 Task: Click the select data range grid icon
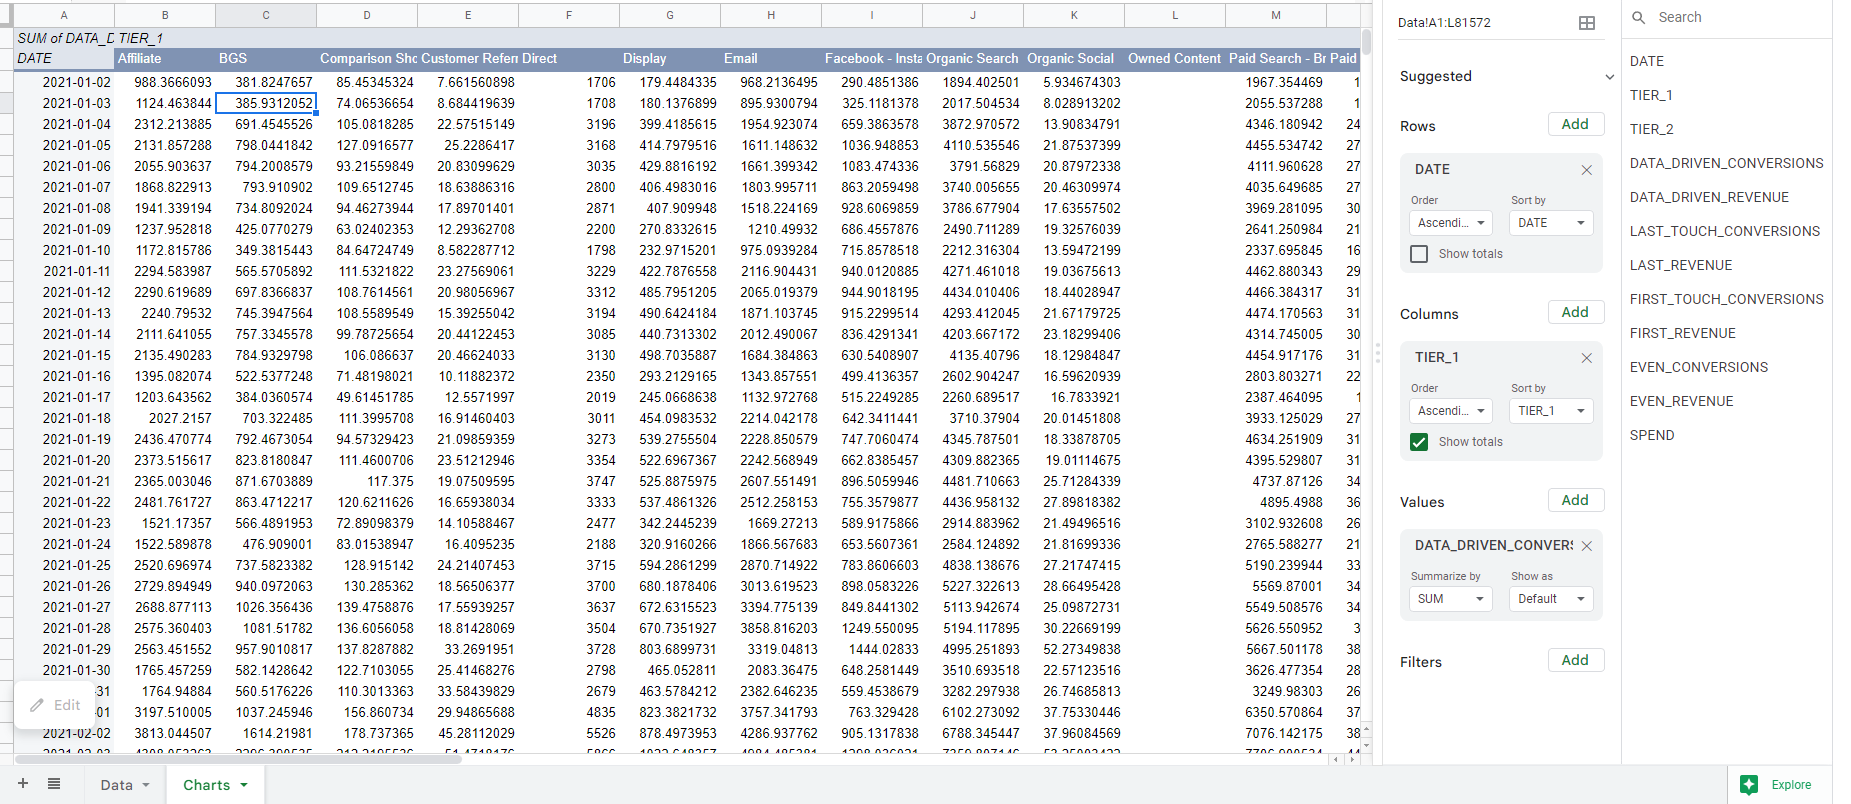pyautogui.click(x=1586, y=23)
